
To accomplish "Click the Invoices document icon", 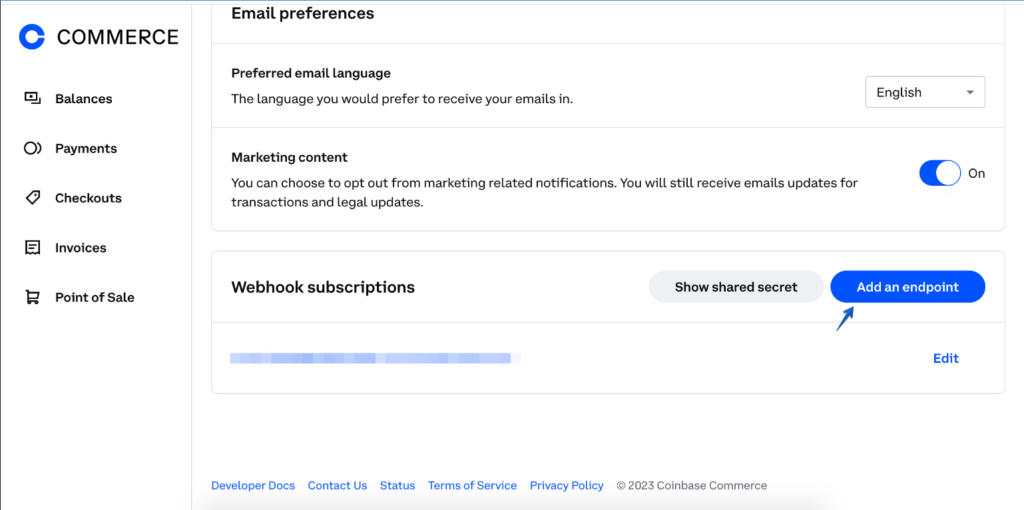I will tap(33, 248).
